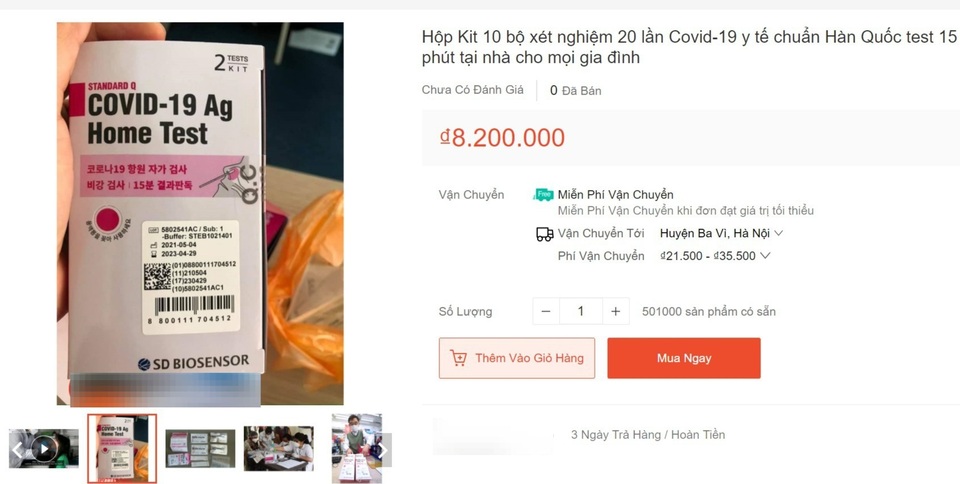
Task: Click the free shipping badge icon
Action: click(544, 195)
